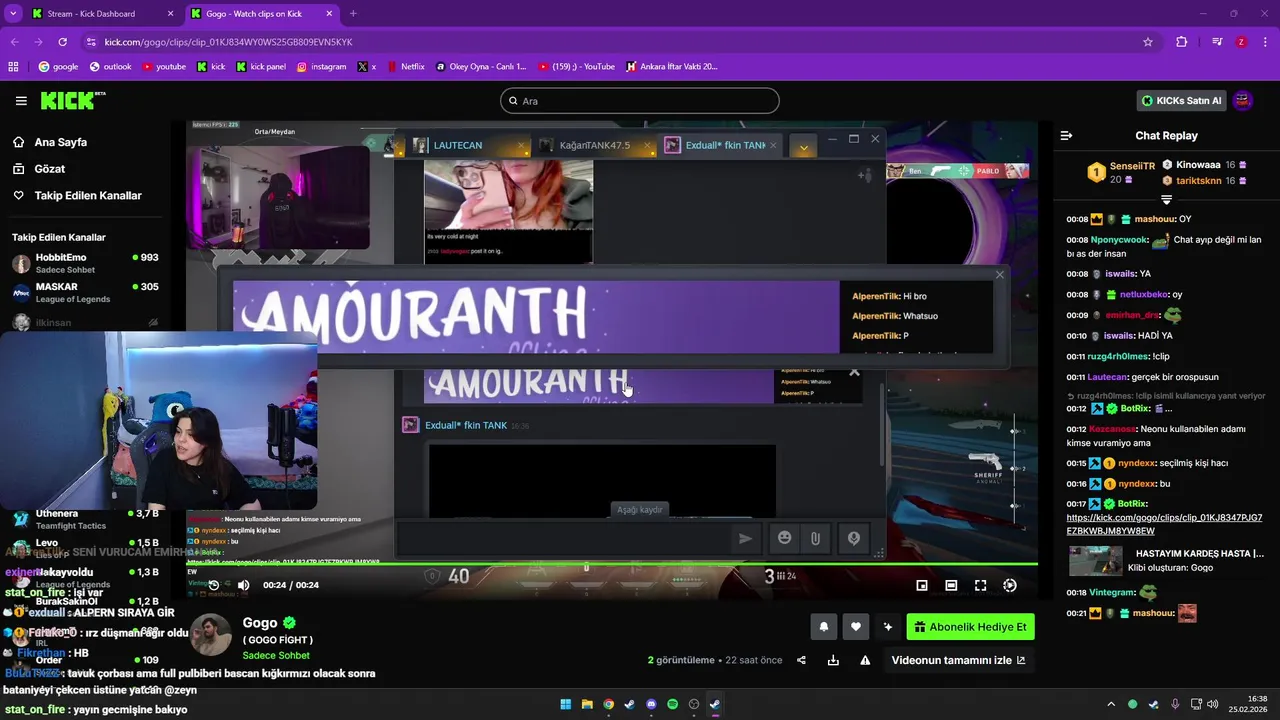
Task: Click KICKs Satın Al button
Action: click(x=1181, y=100)
